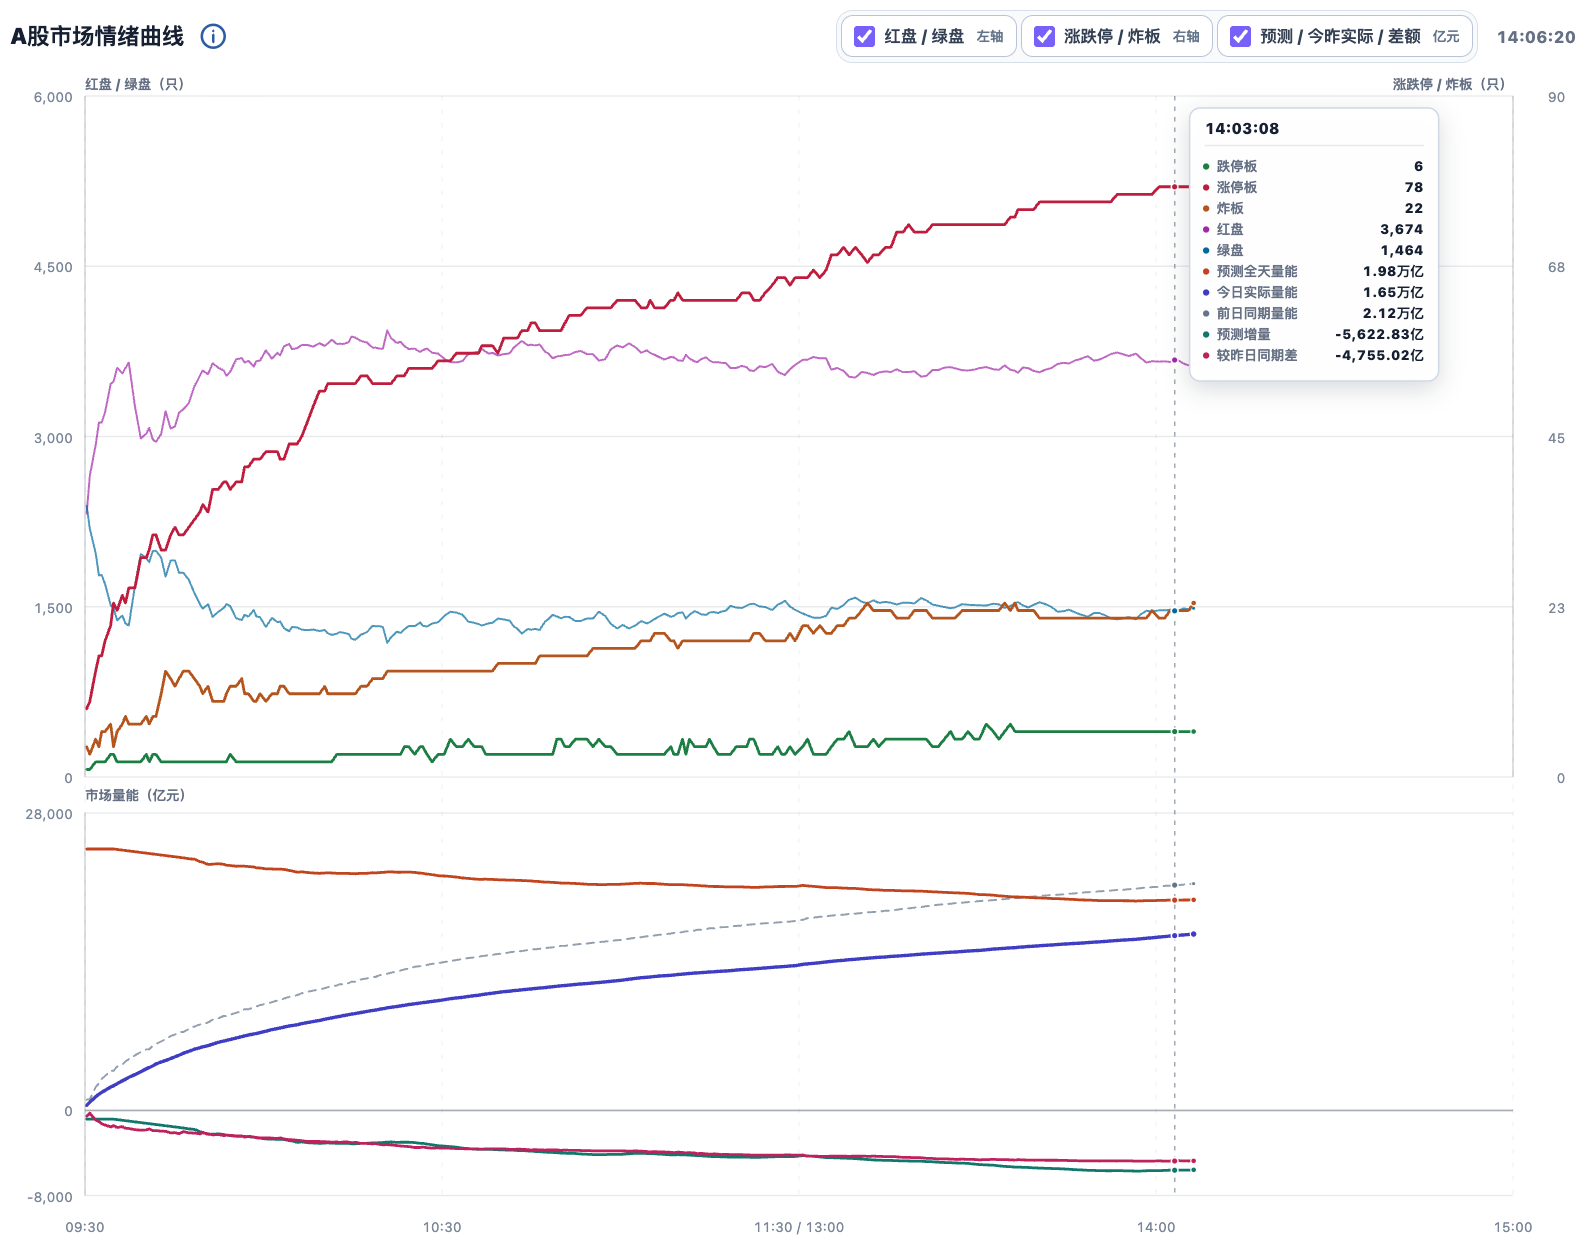Click the 炸板 row in the tooltip
This screenshot has height=1252, width=1594.
1313,208
